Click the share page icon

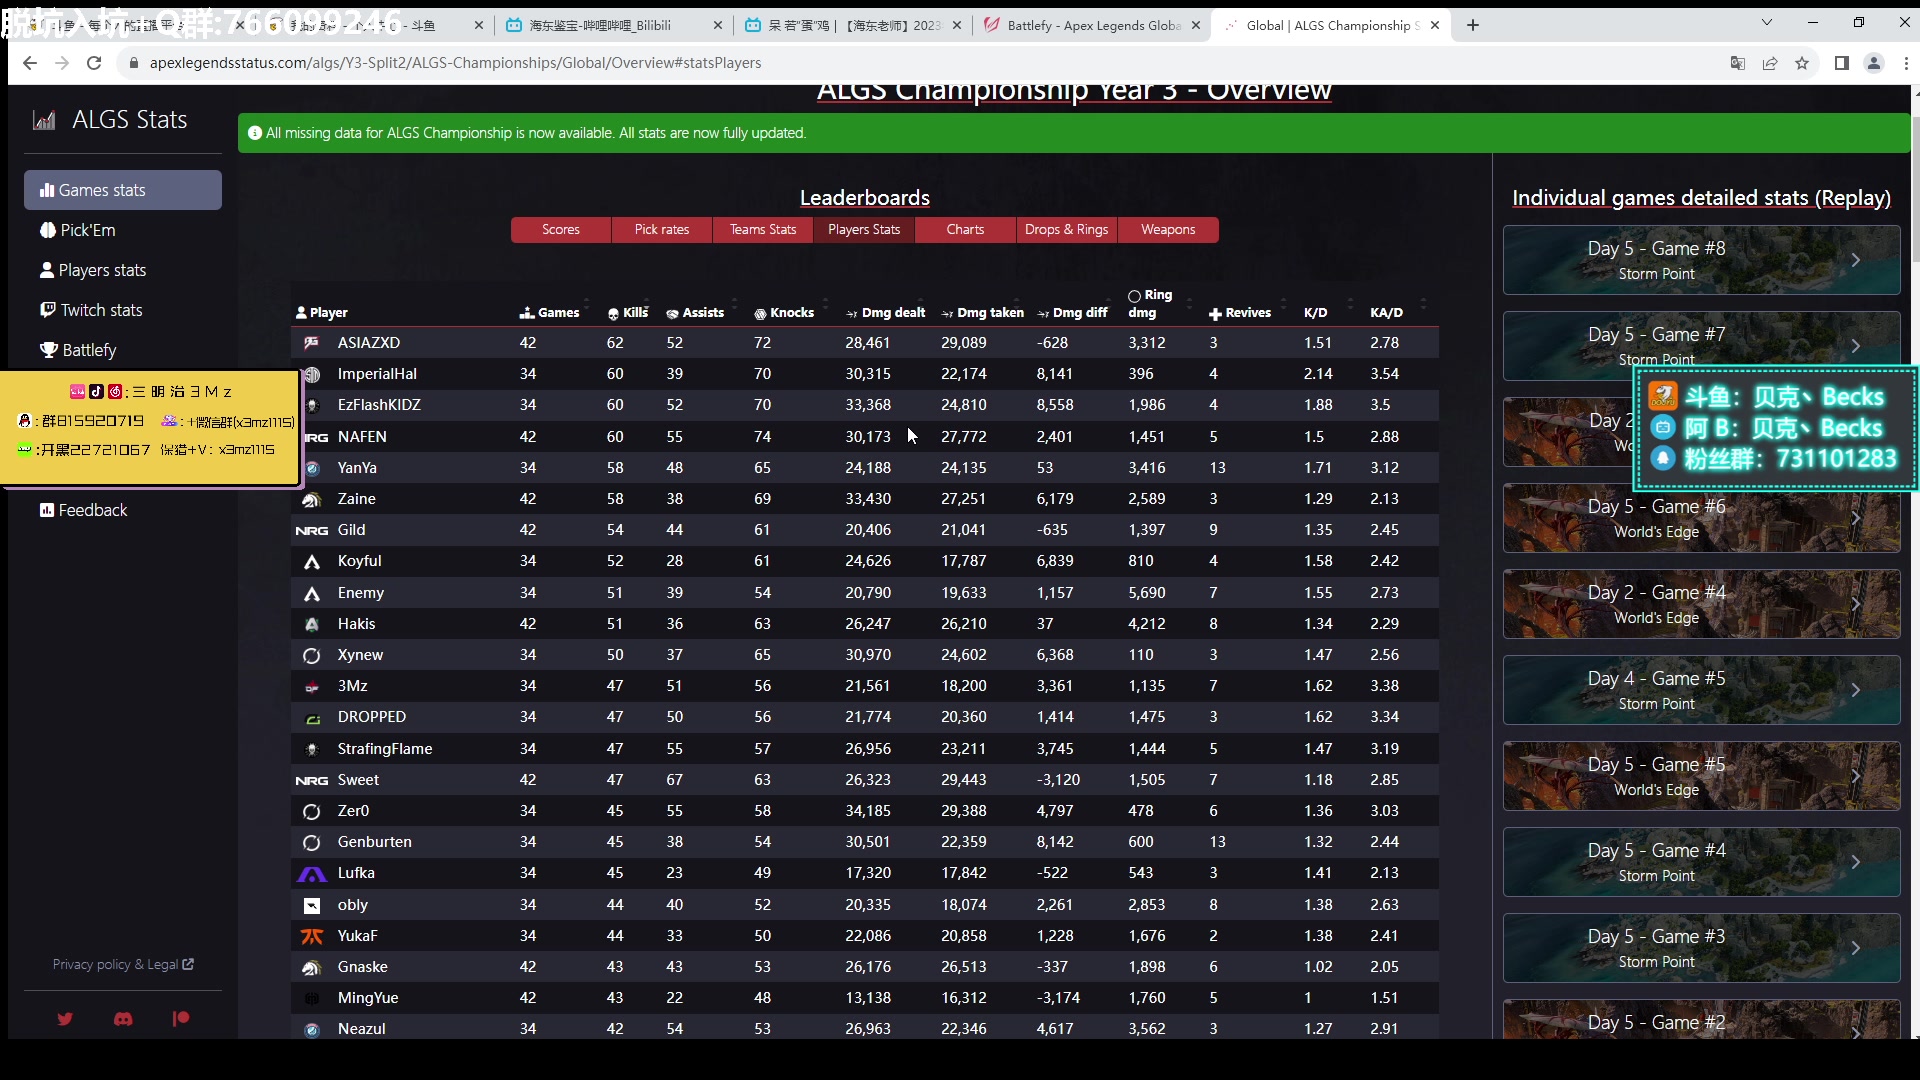tap(1770, 63)
